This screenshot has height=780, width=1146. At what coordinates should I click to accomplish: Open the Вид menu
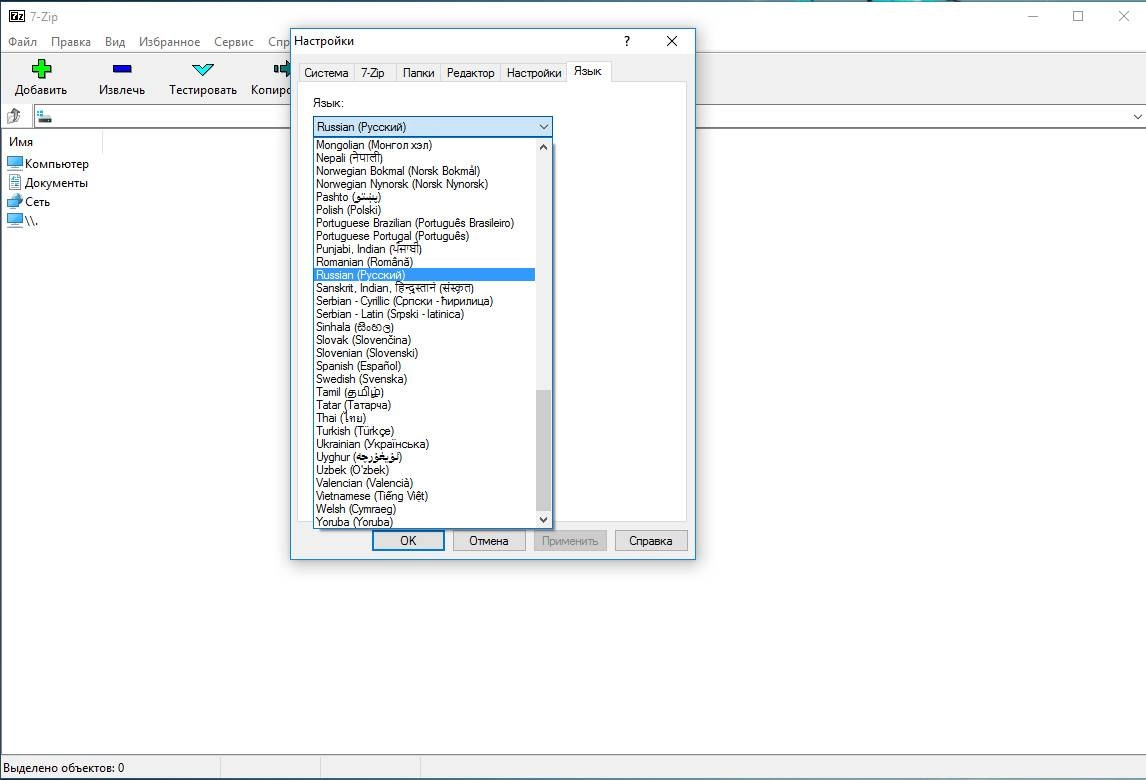click(115, 42)
